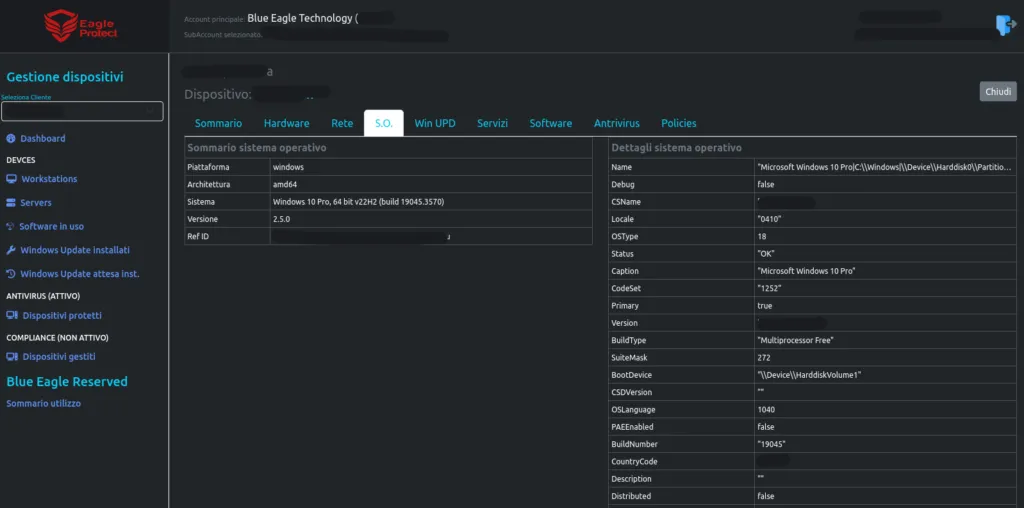
Task: Click the BuildType value Multiprocessor Free
Action: point(795,340)
